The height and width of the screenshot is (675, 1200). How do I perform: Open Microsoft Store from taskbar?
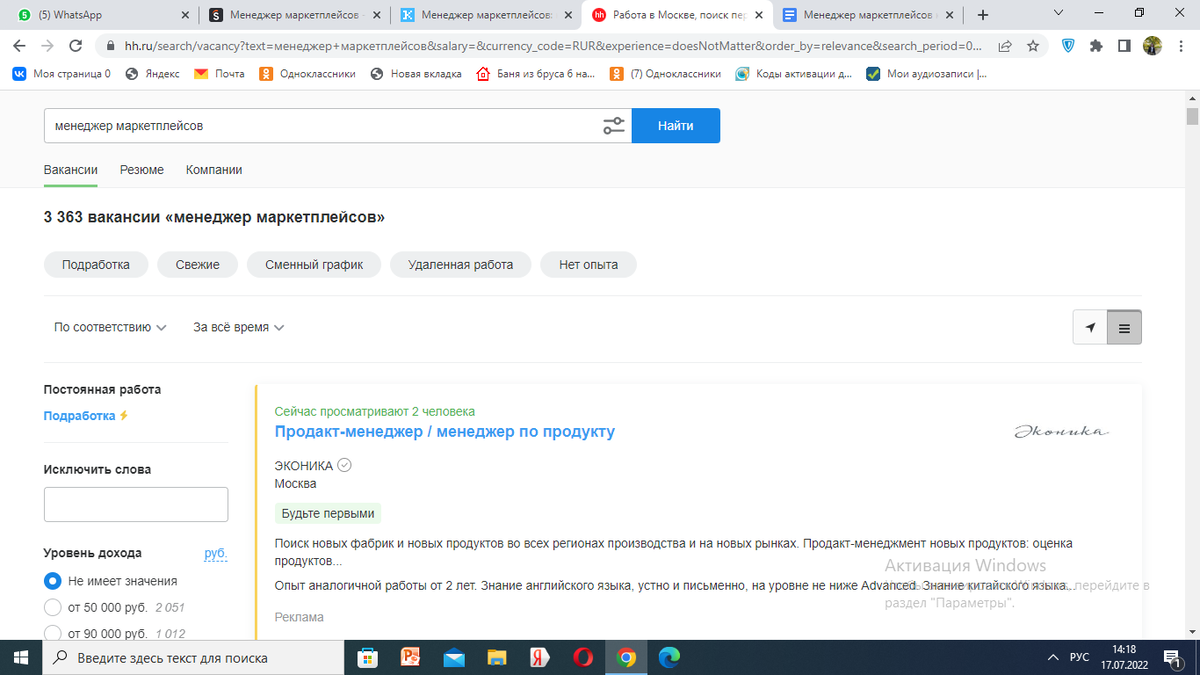367,657
